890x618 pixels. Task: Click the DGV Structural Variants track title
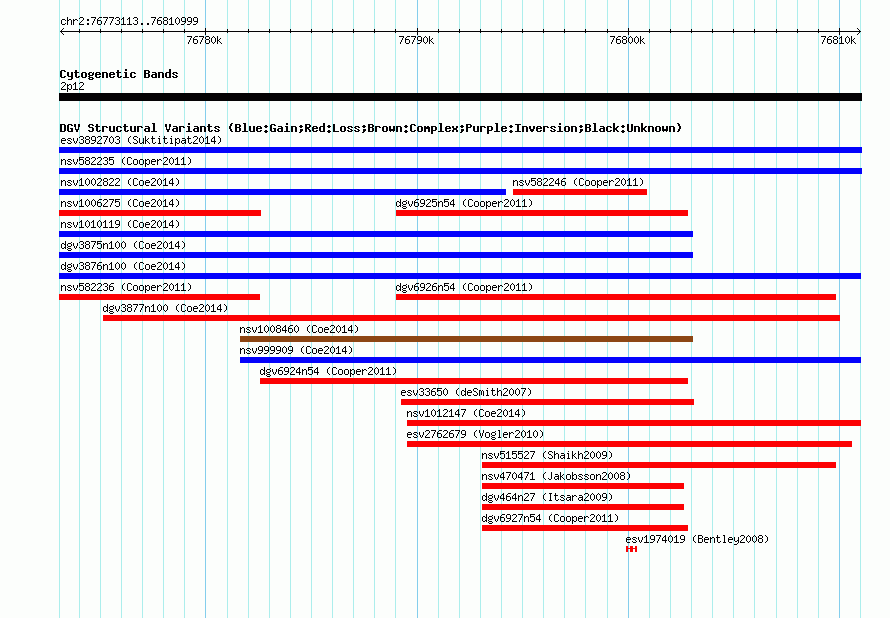point(371,128)
